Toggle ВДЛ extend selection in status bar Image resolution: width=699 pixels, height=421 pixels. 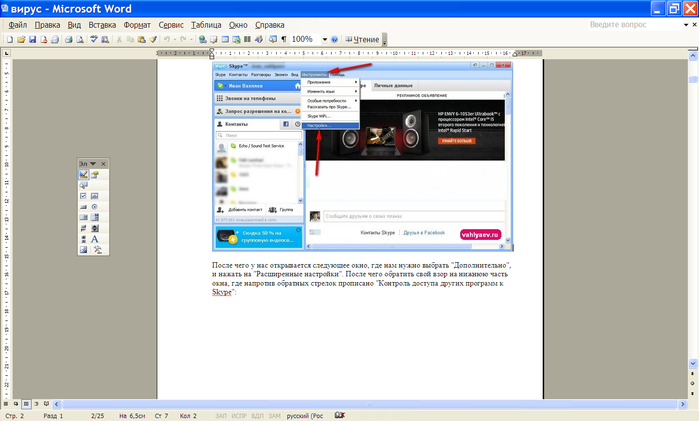pyautogui.click(x=257, y=416)
